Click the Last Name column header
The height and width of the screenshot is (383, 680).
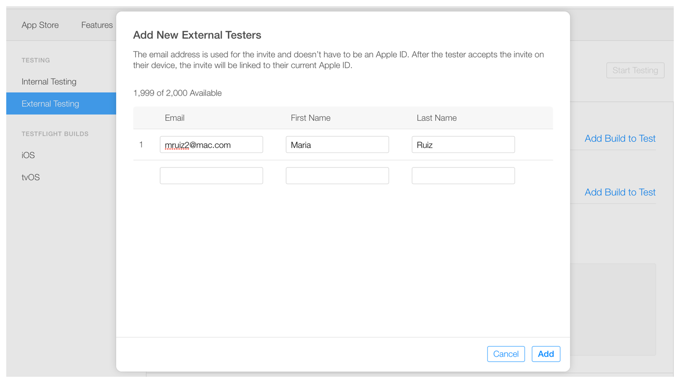click(x=437, y=118)
